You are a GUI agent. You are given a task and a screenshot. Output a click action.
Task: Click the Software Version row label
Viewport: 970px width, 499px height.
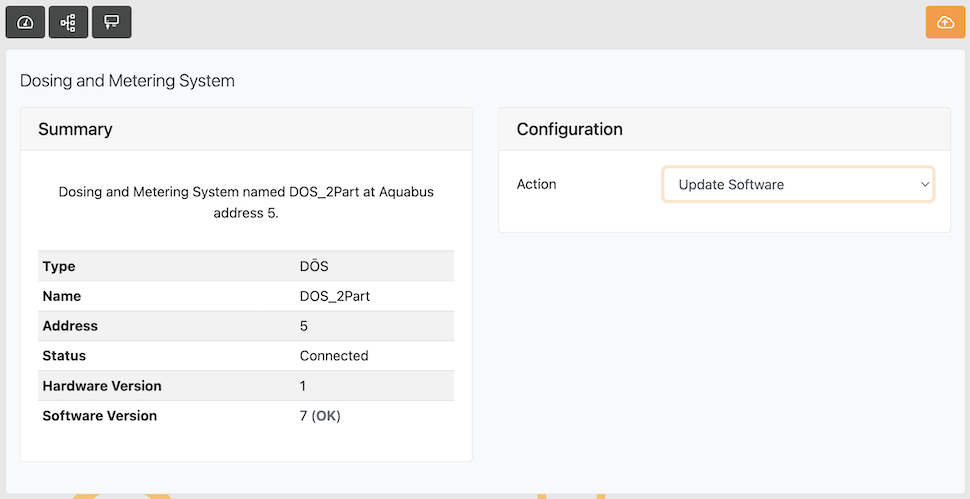tap(100, 416)
